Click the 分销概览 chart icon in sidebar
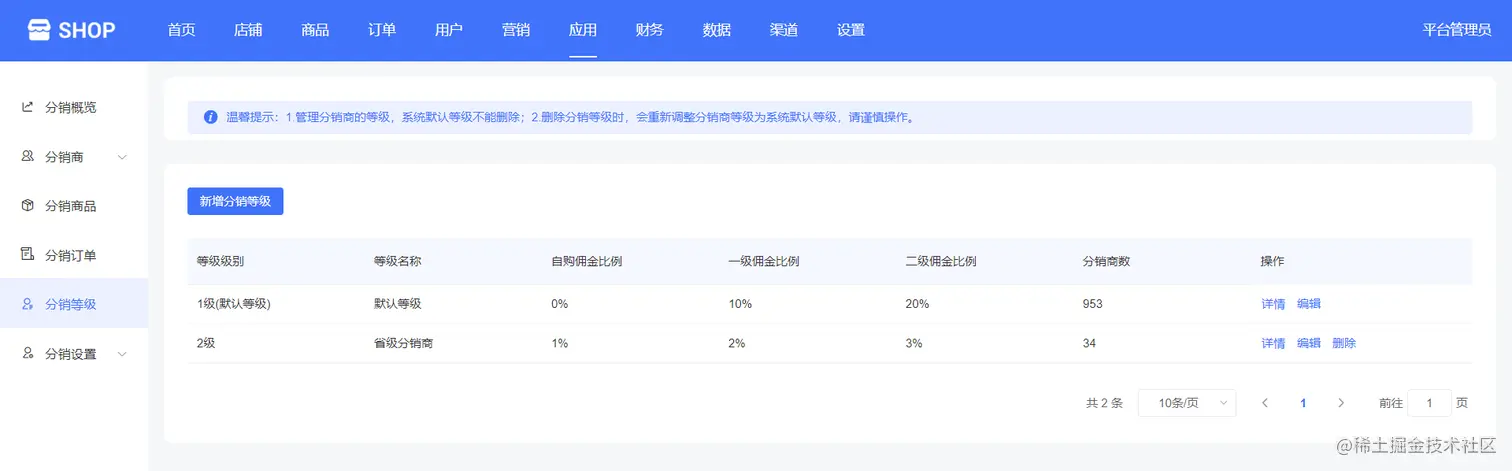Image resolution: width=1512 pixels, height=471 pixels. coord(28,107)
